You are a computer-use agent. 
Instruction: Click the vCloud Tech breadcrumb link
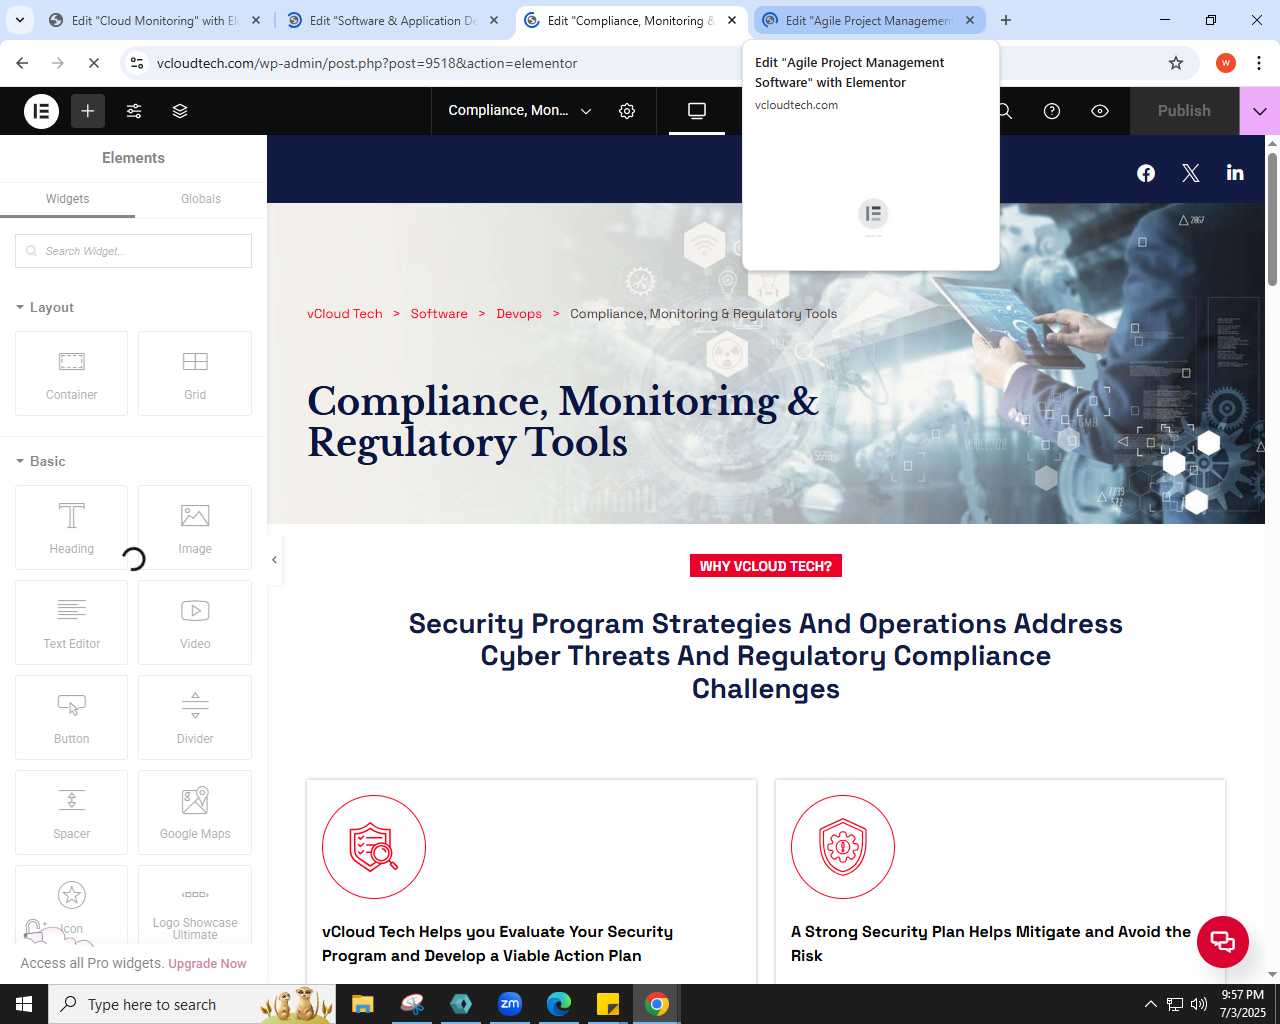(x=345, y=314)
